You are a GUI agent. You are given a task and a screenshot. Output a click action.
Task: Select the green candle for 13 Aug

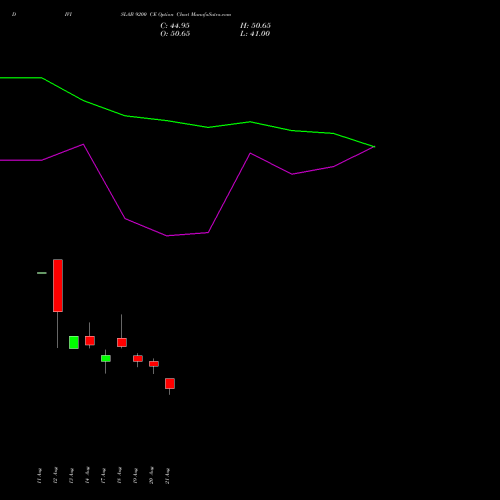74,342
